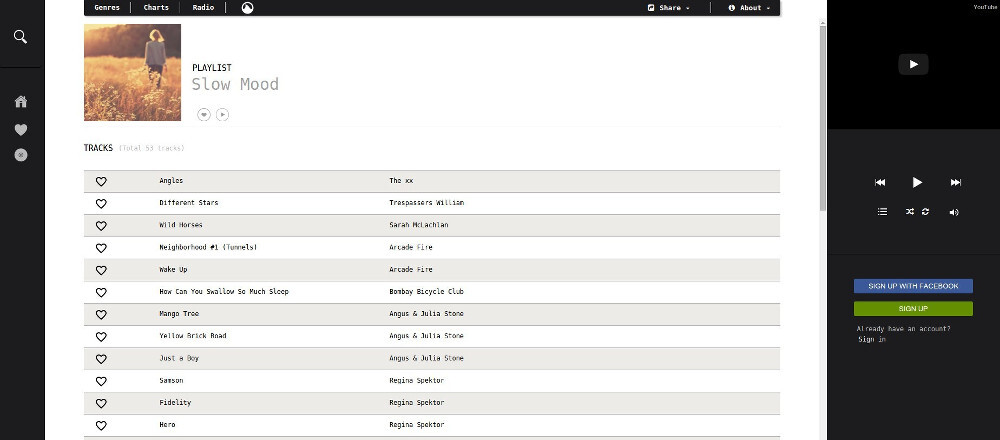
Task: Open the About dropdown menu
Action: (749, 8)
